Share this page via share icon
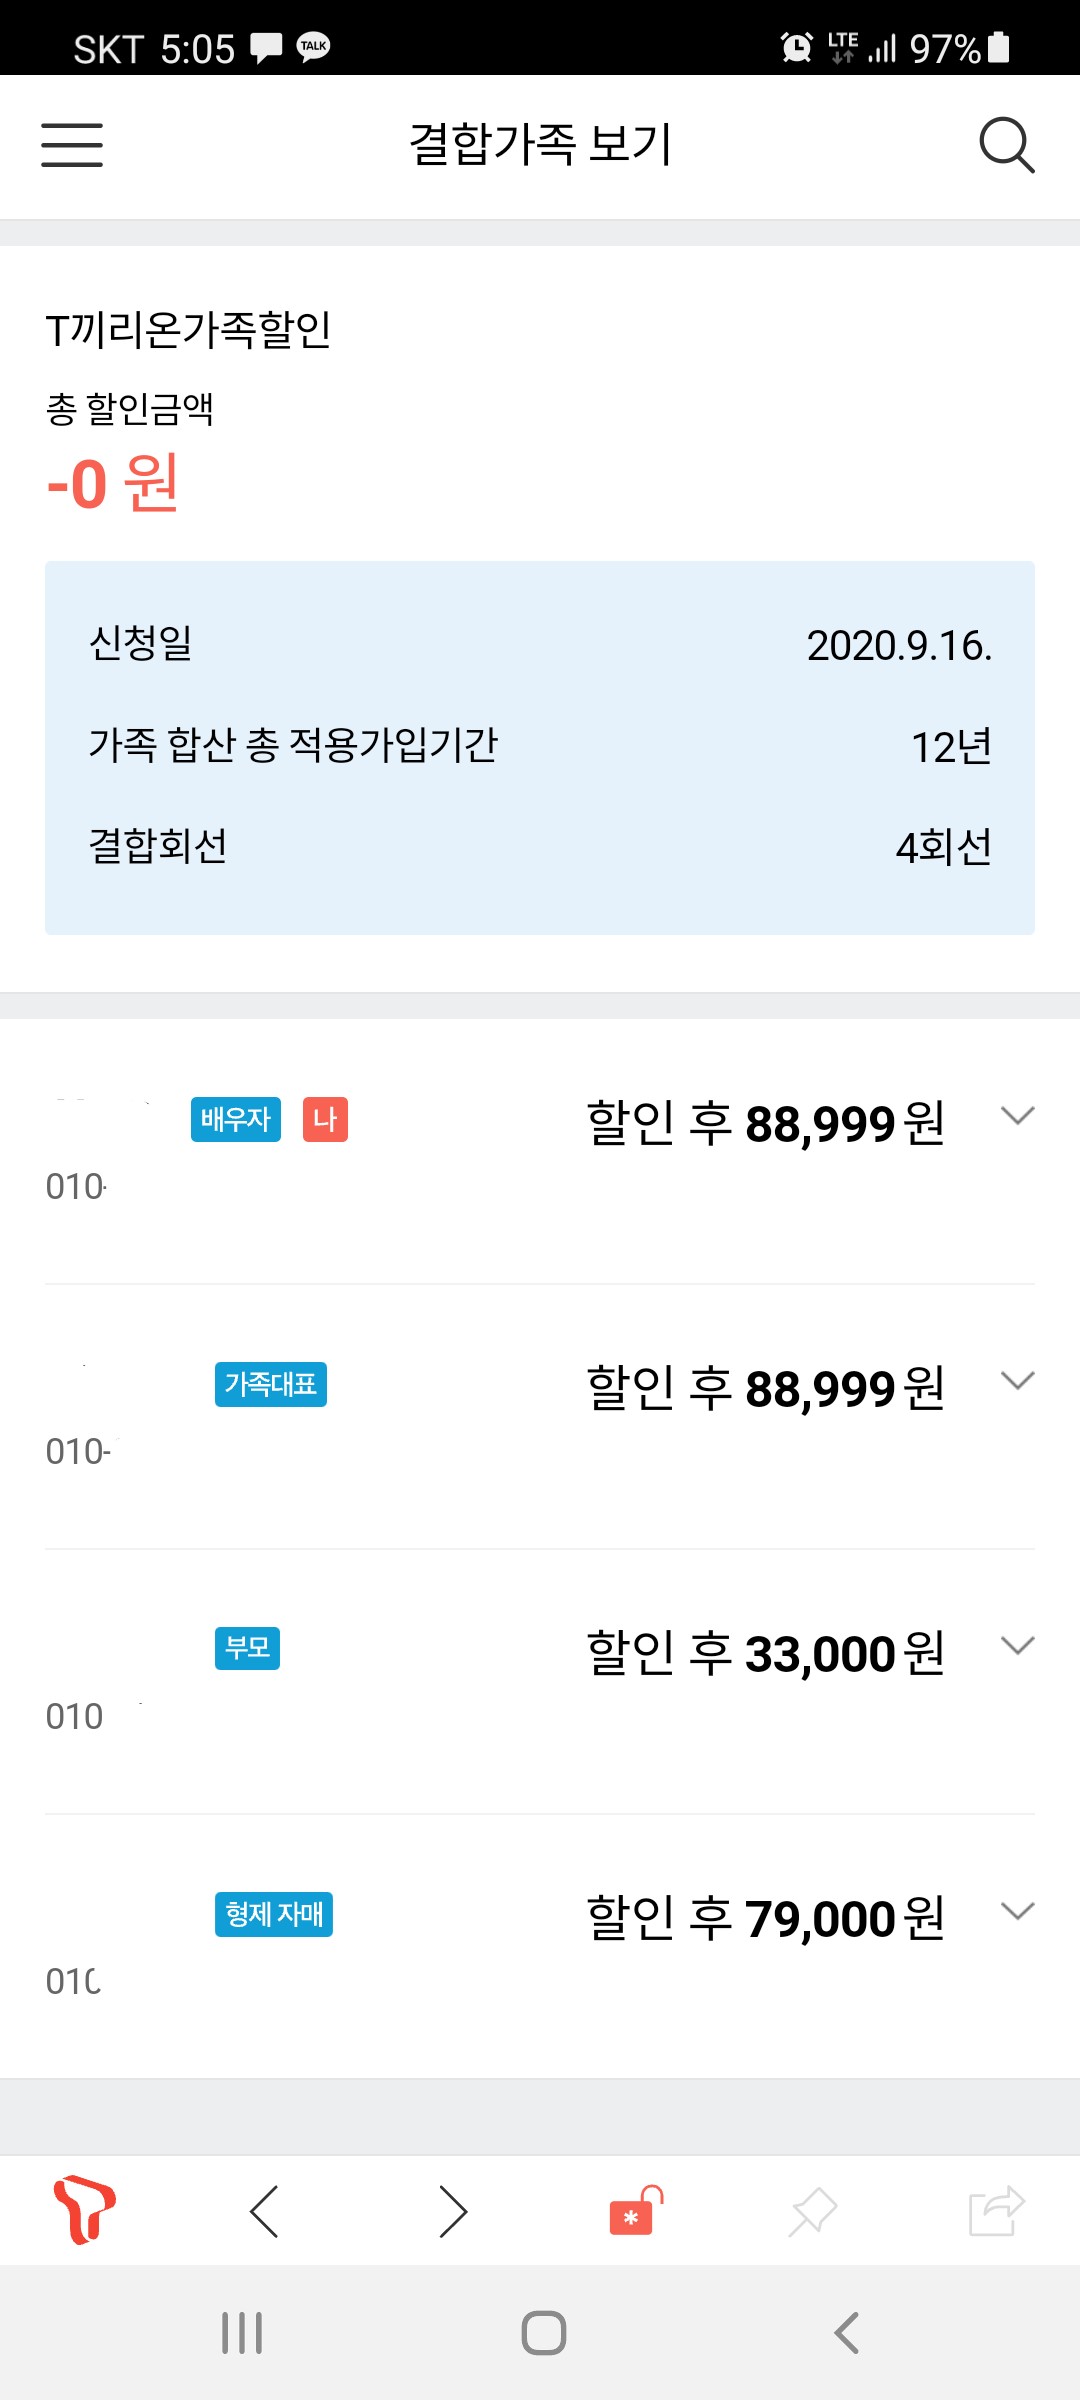This screenshot has height=2400, width=1080. pos(996,2211)
